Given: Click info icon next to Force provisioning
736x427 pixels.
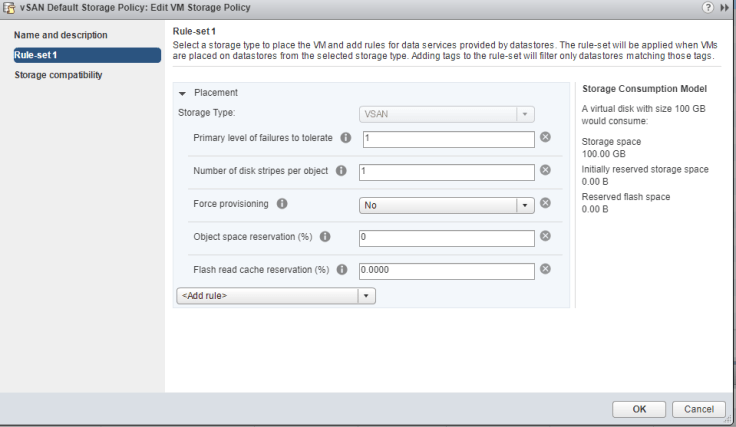Looking at the screenshot, I should [x=282, y=204].
